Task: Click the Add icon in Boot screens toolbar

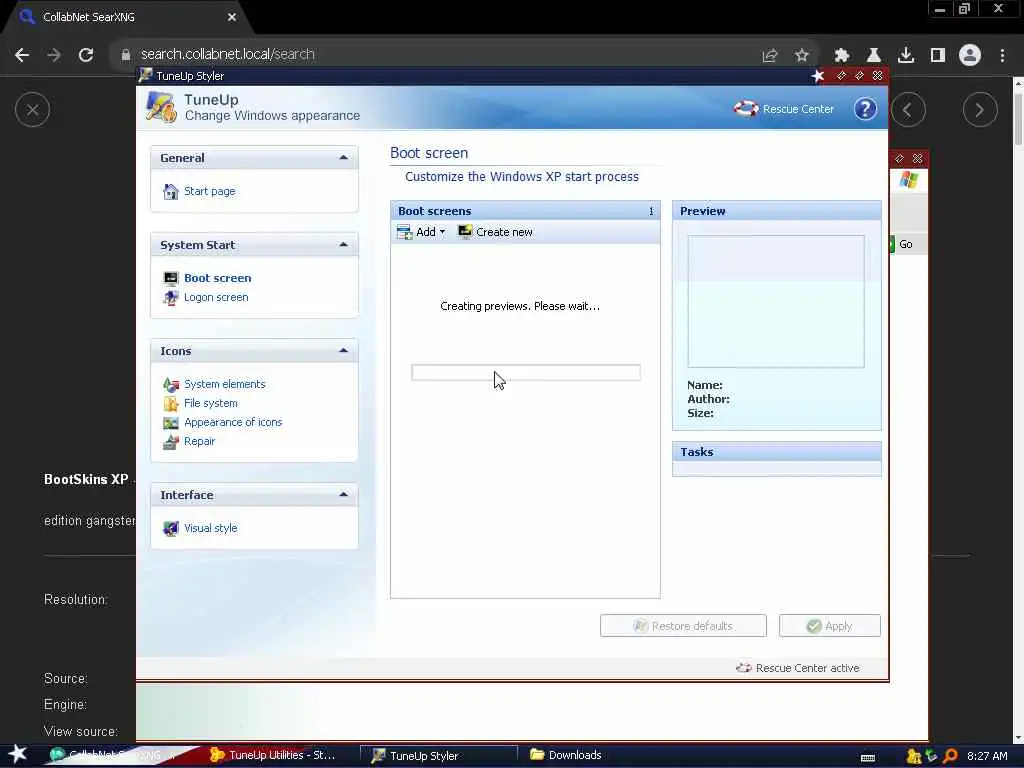Action: tap(404, 232)
